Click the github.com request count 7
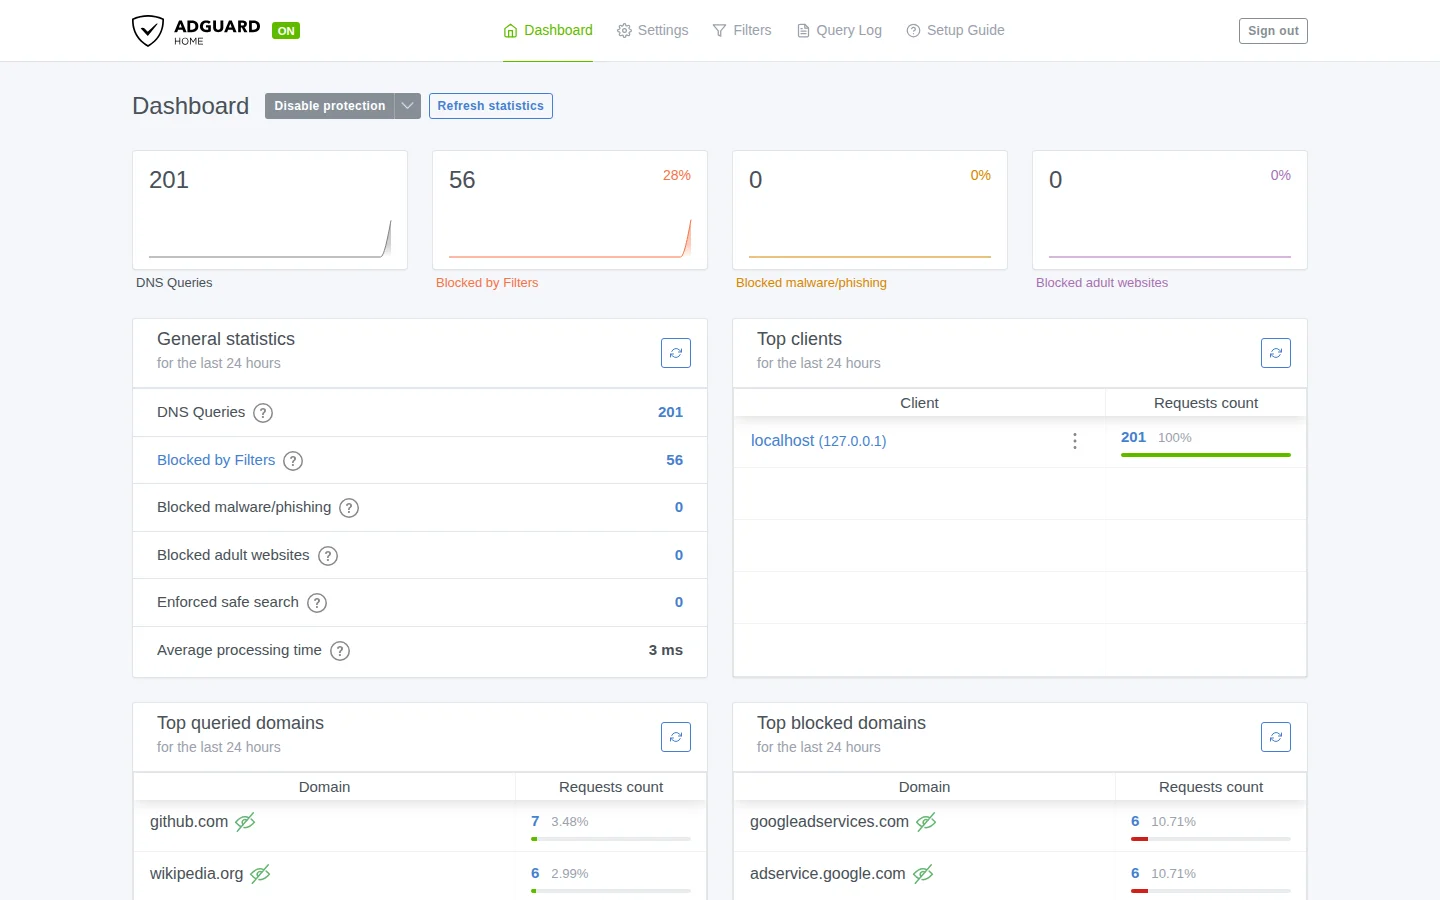Image resolution: width=1440 pixels, height=900 pixels. point(535,821)
